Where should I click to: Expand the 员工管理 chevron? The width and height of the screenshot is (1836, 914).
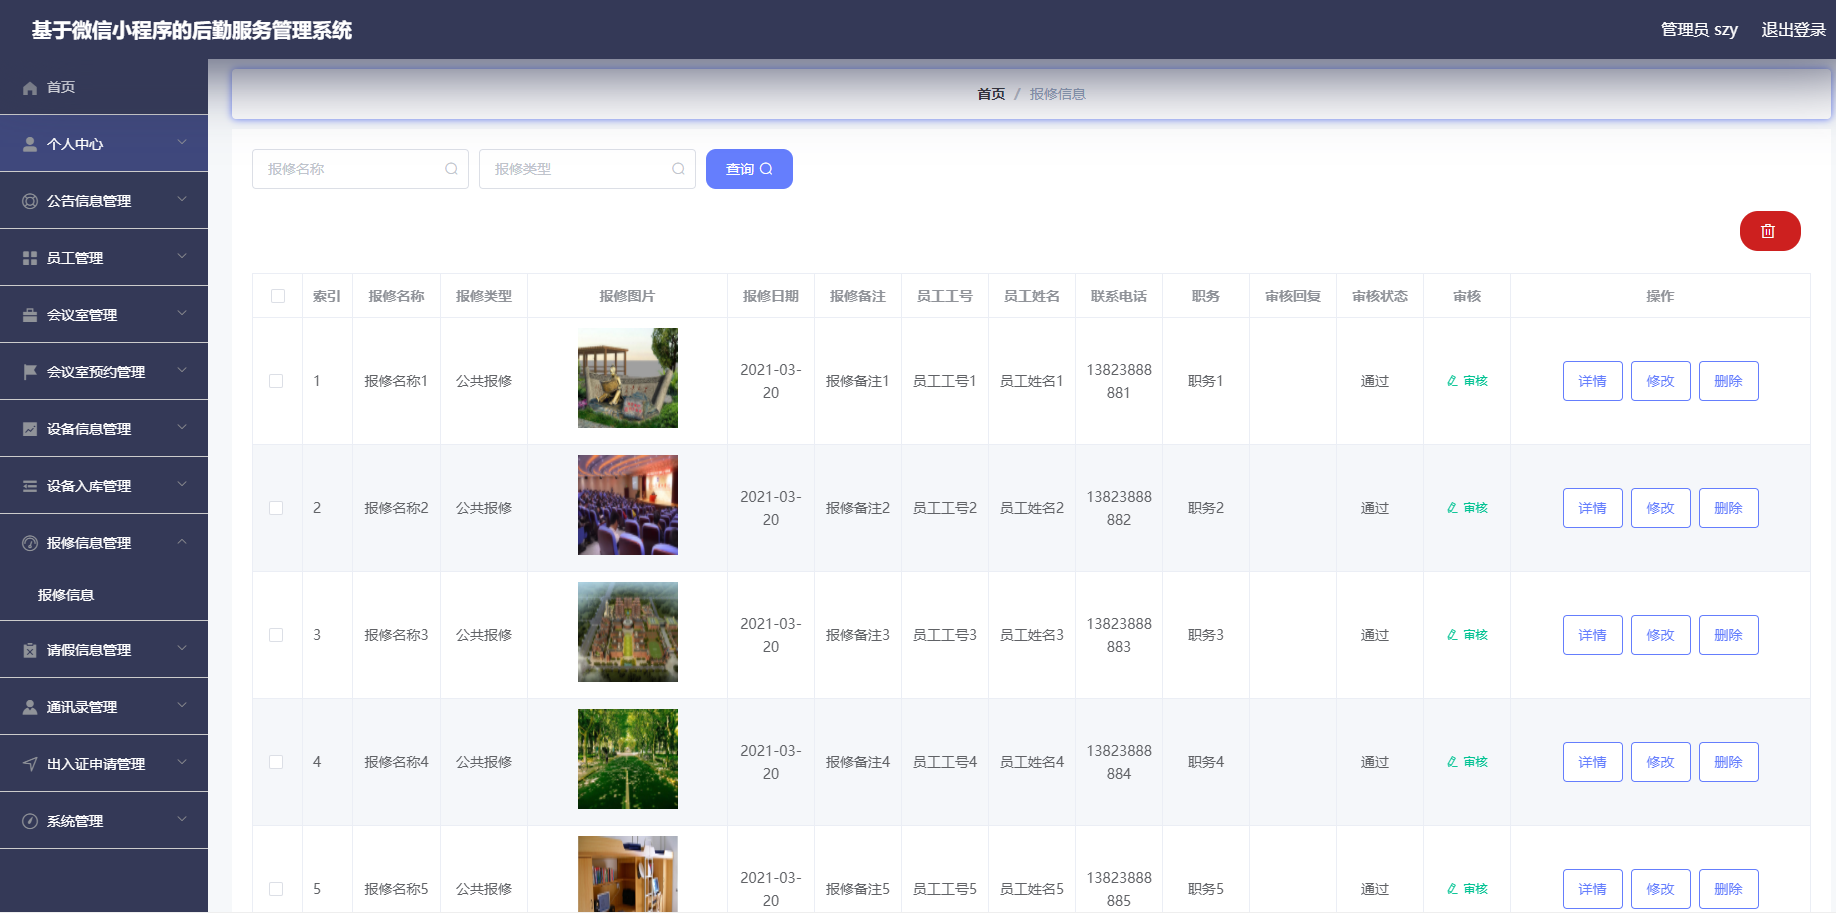pyautogui.click(x=182, y=256)
